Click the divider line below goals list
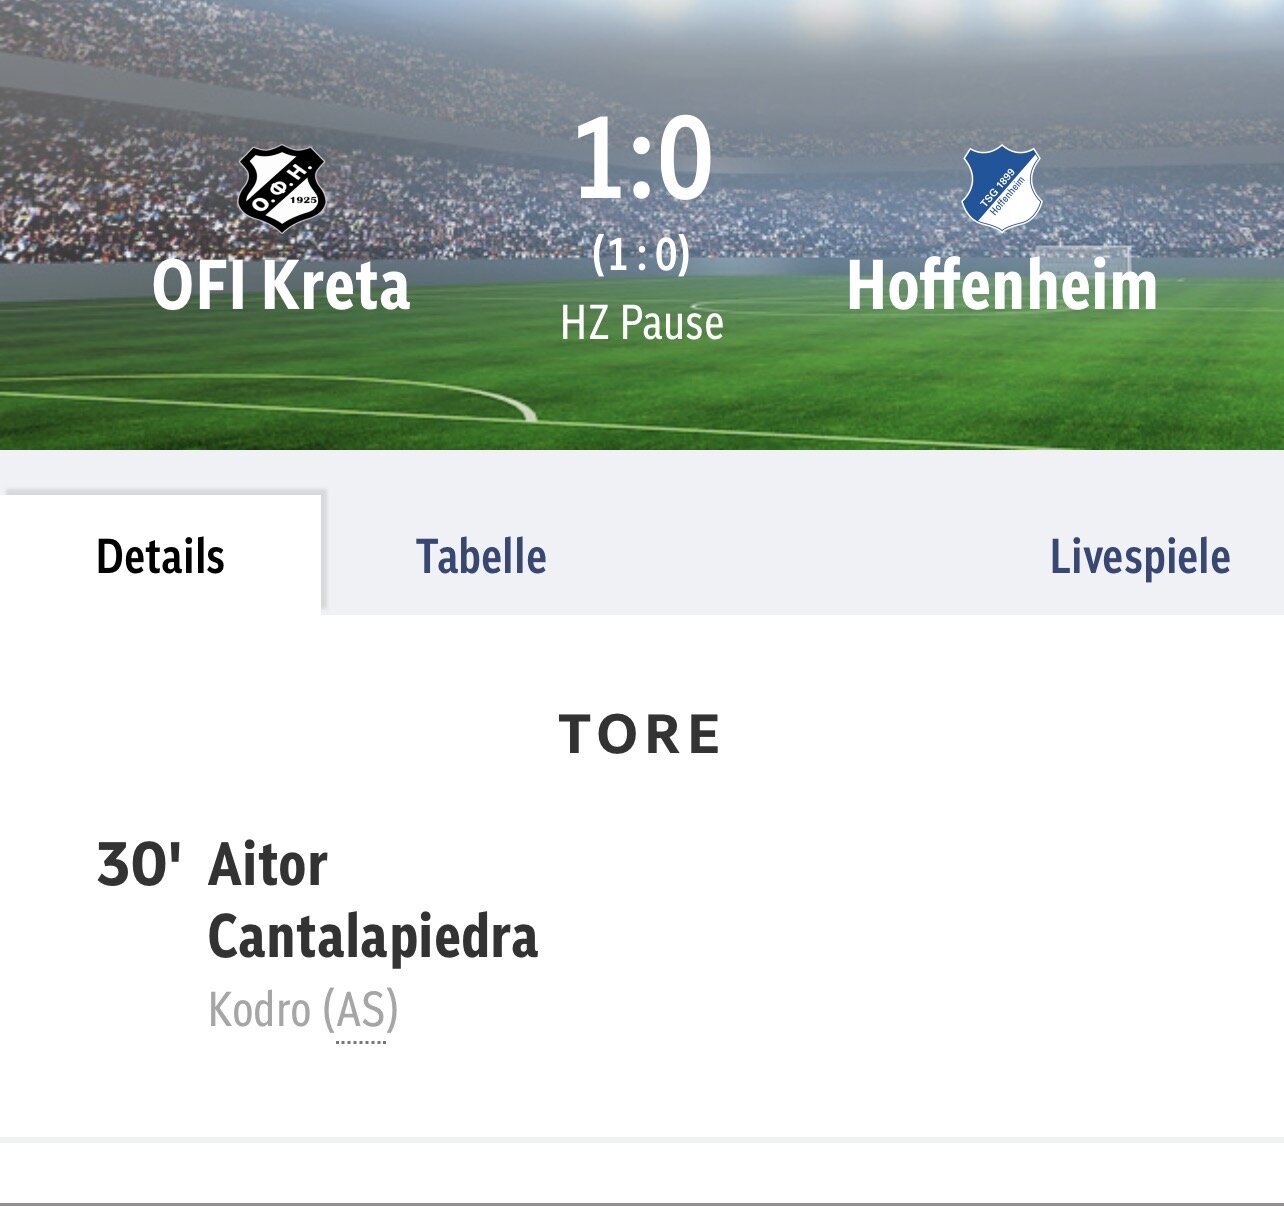Screen dimensions: 1284x1206 [x=642, y=1139]
